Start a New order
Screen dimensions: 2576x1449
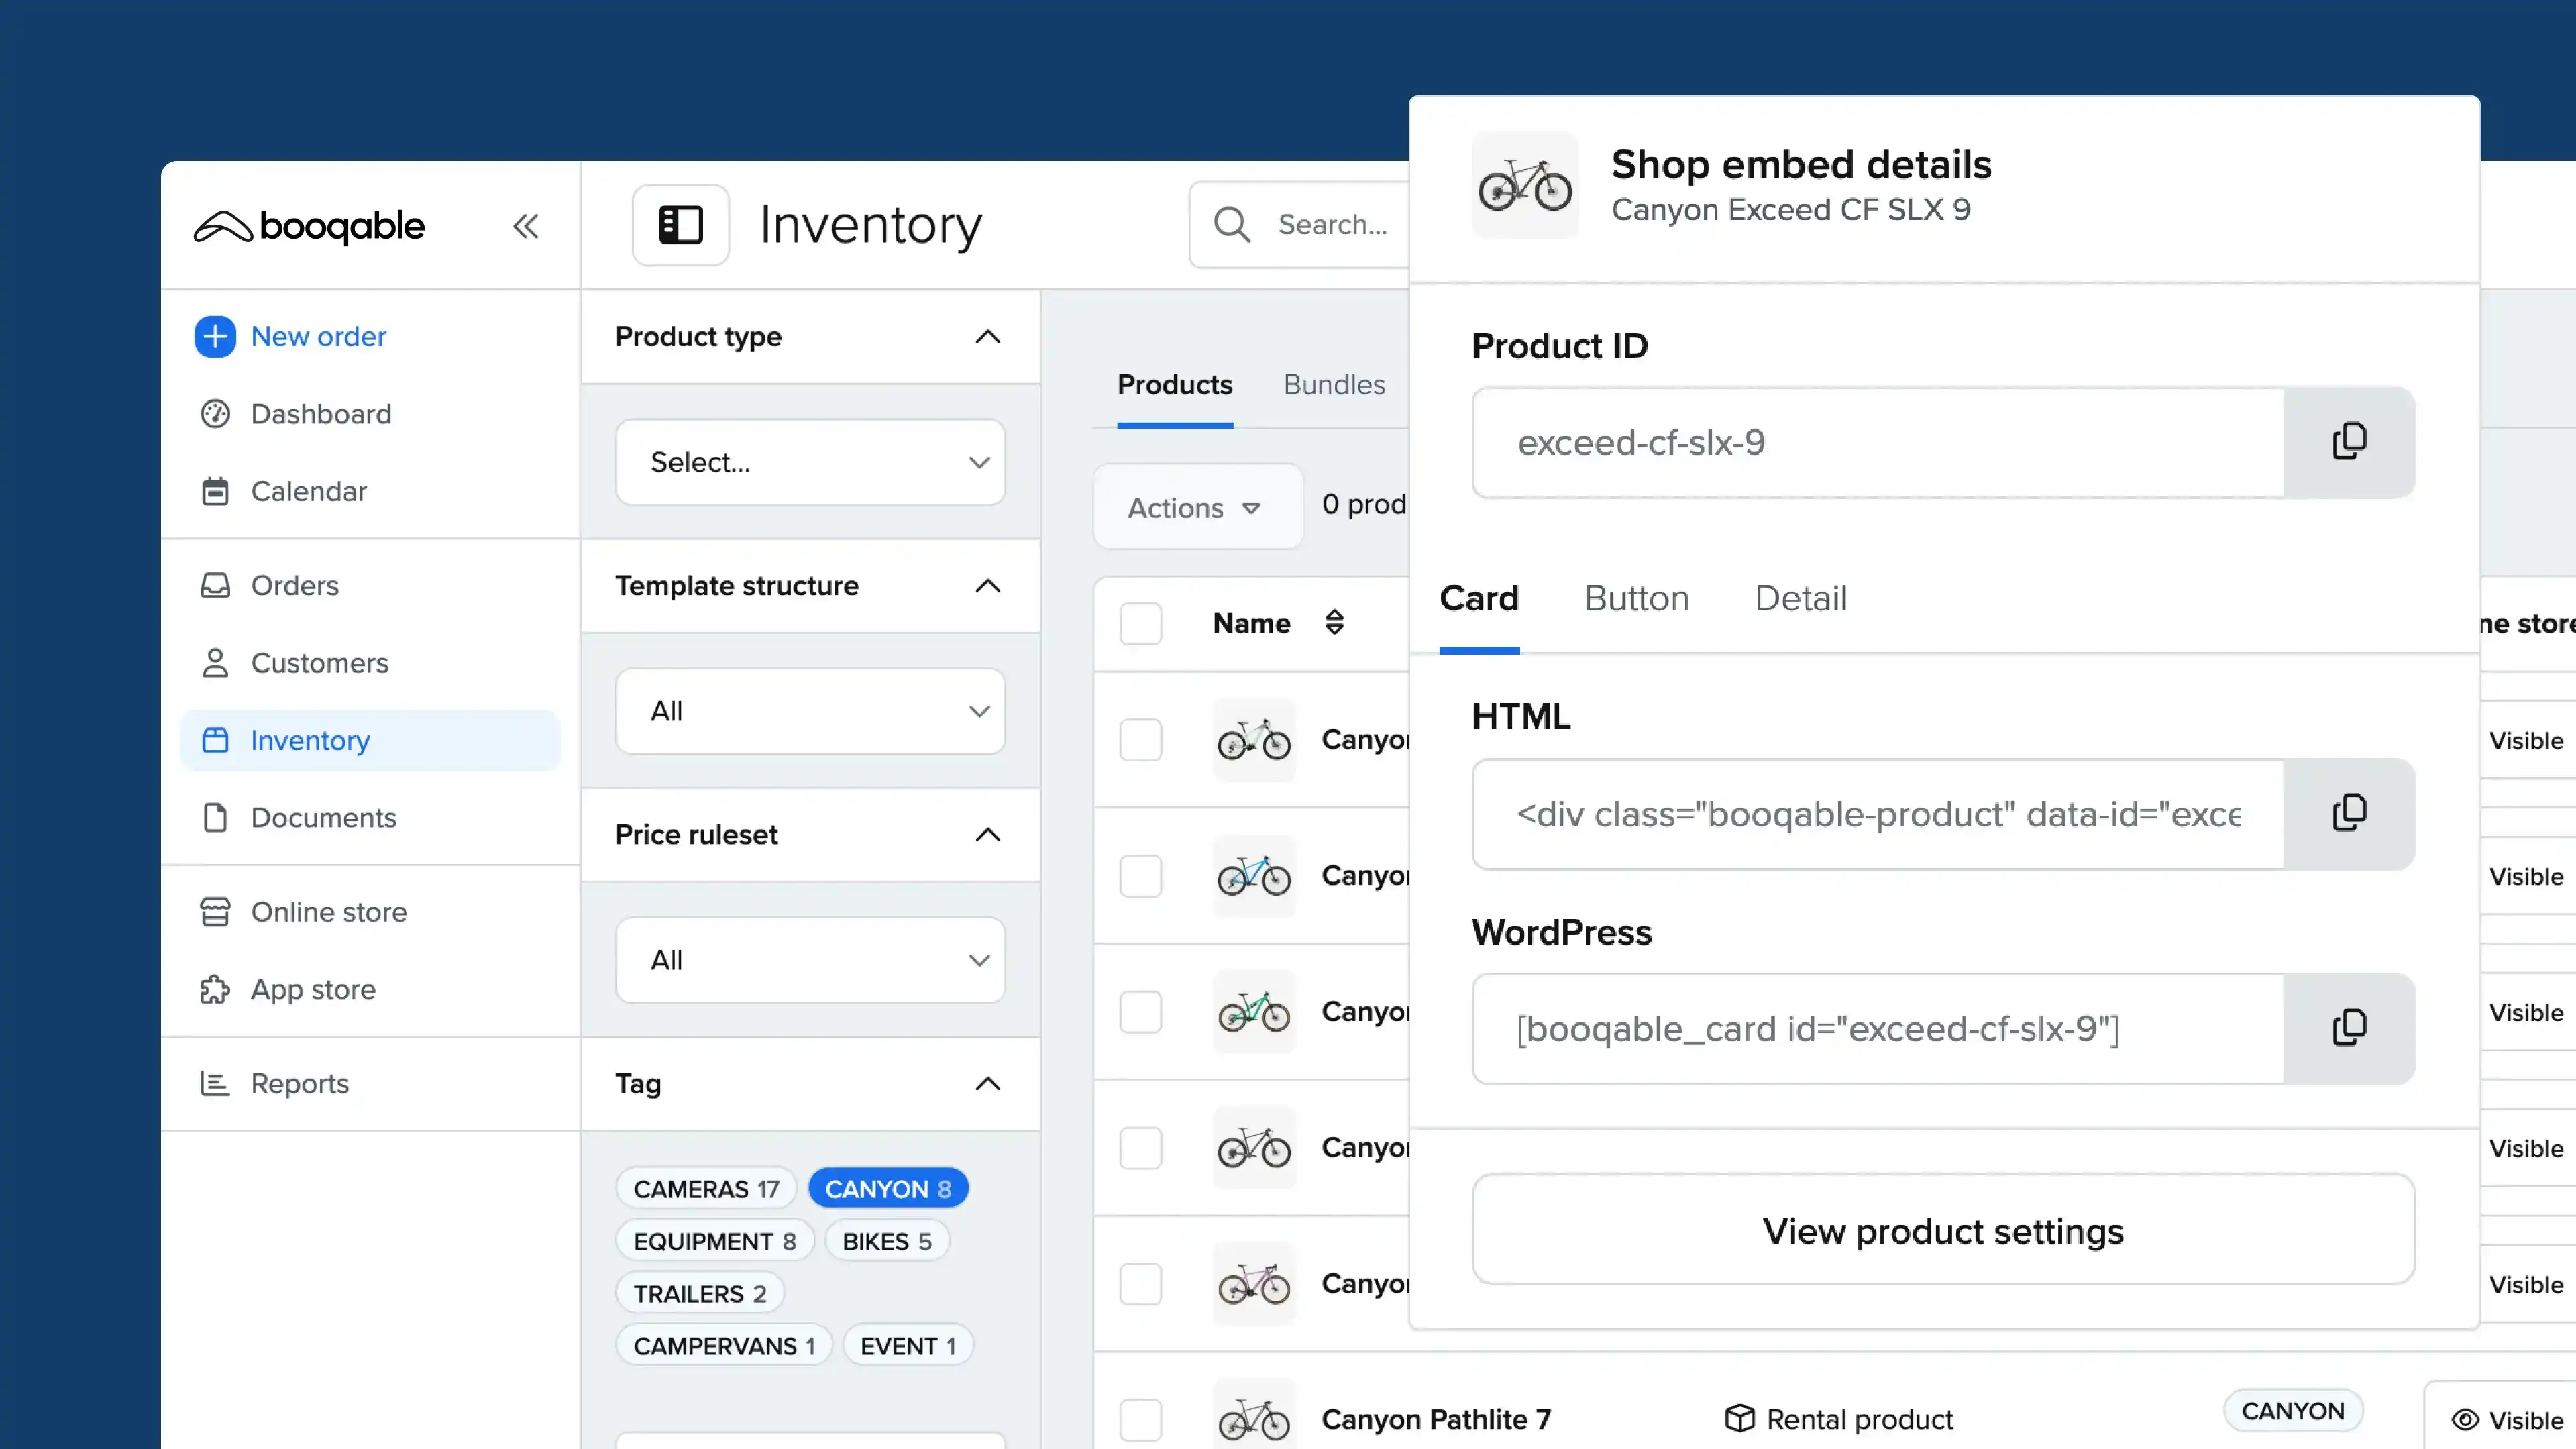[x=318, y=336]
